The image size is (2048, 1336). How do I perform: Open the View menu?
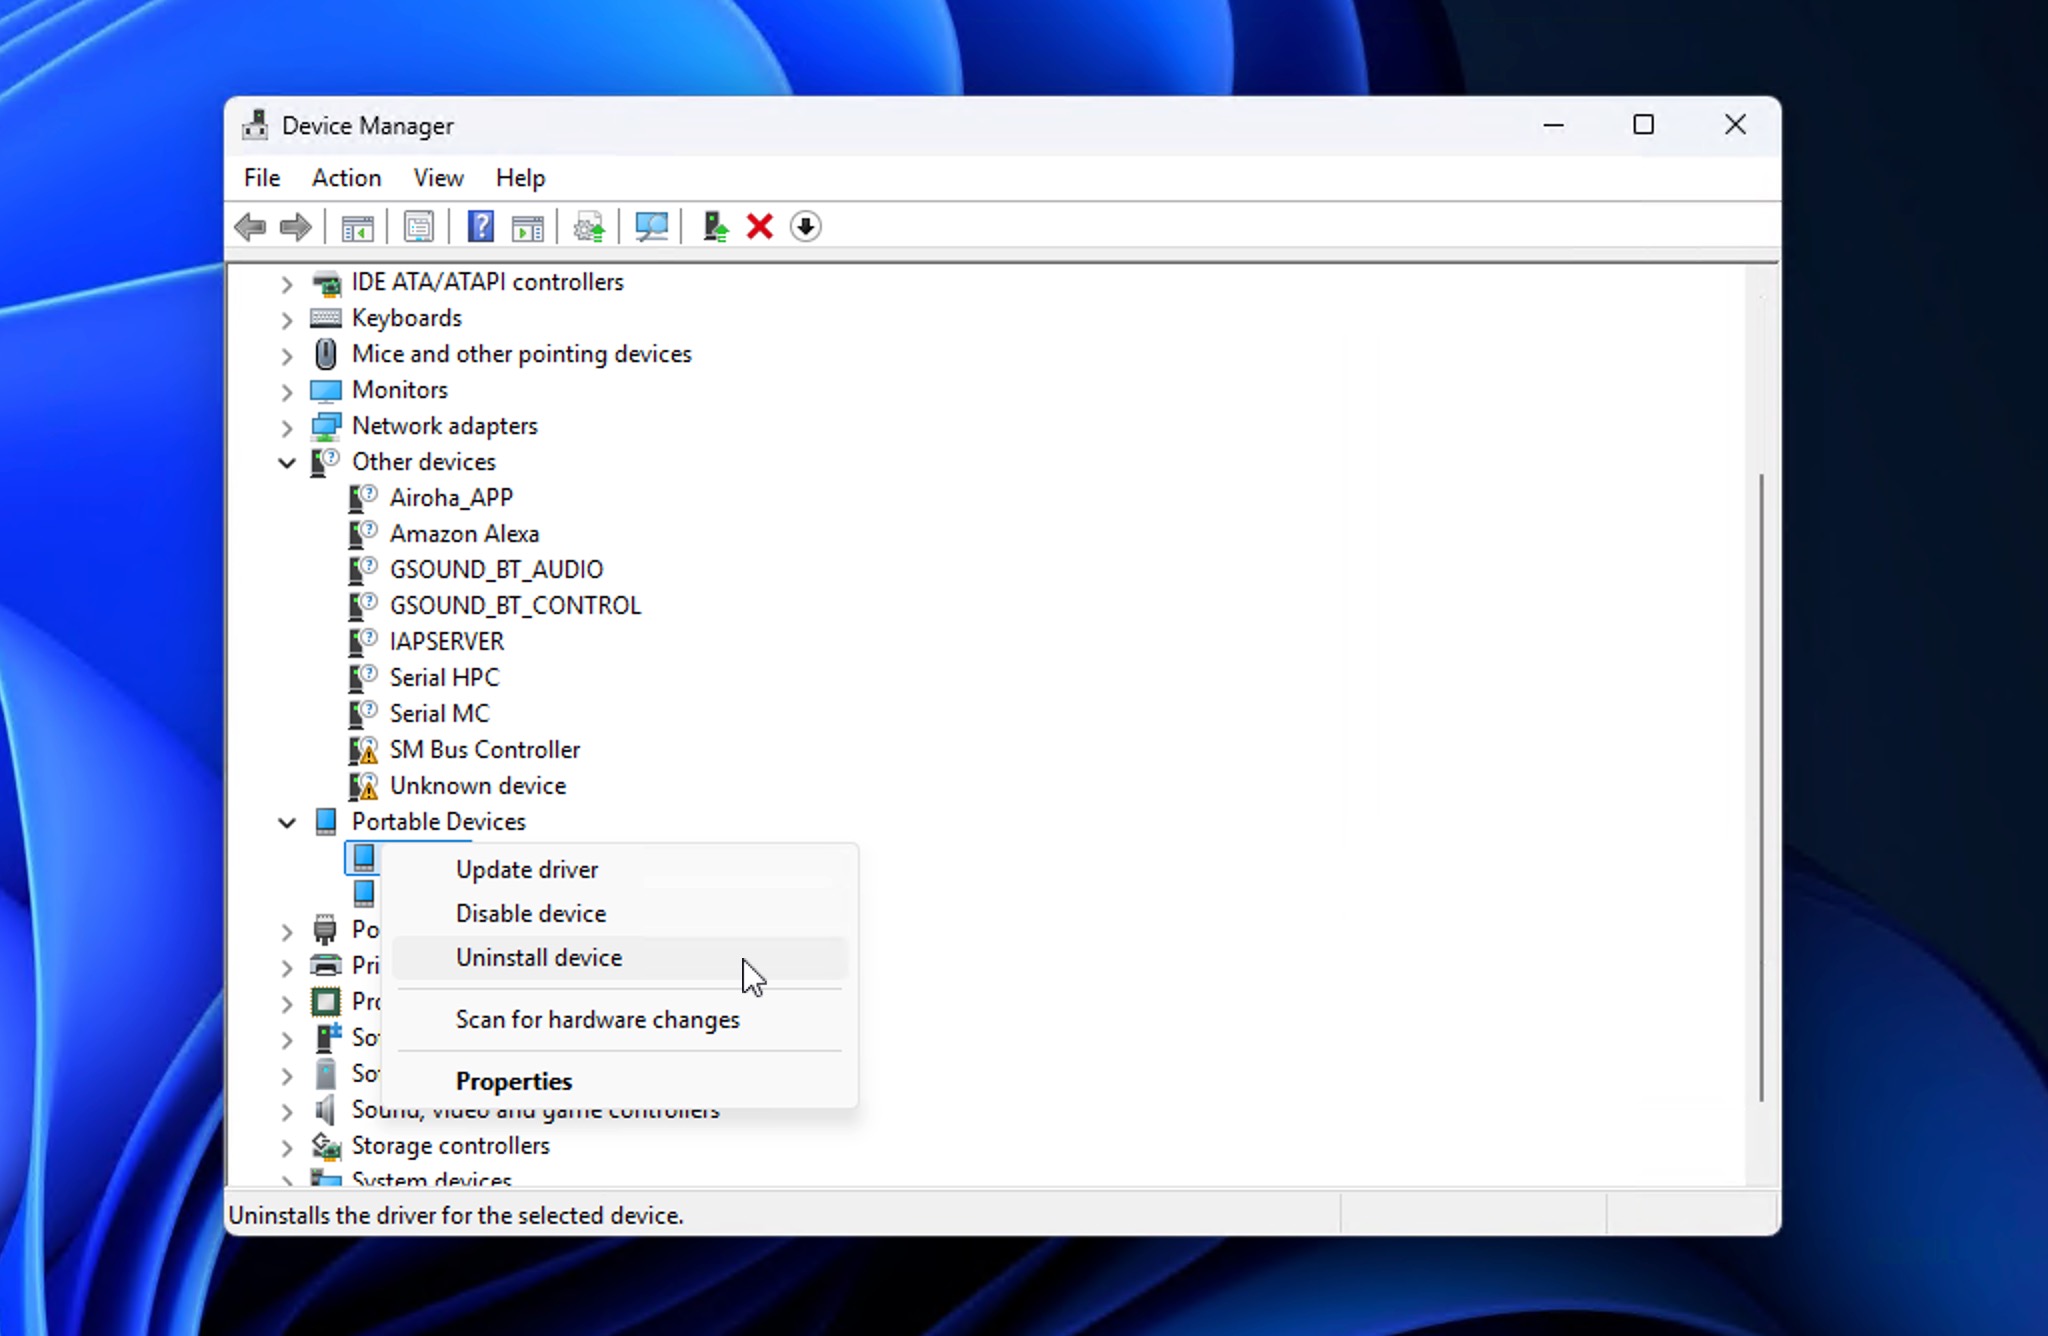click(438, 178)
